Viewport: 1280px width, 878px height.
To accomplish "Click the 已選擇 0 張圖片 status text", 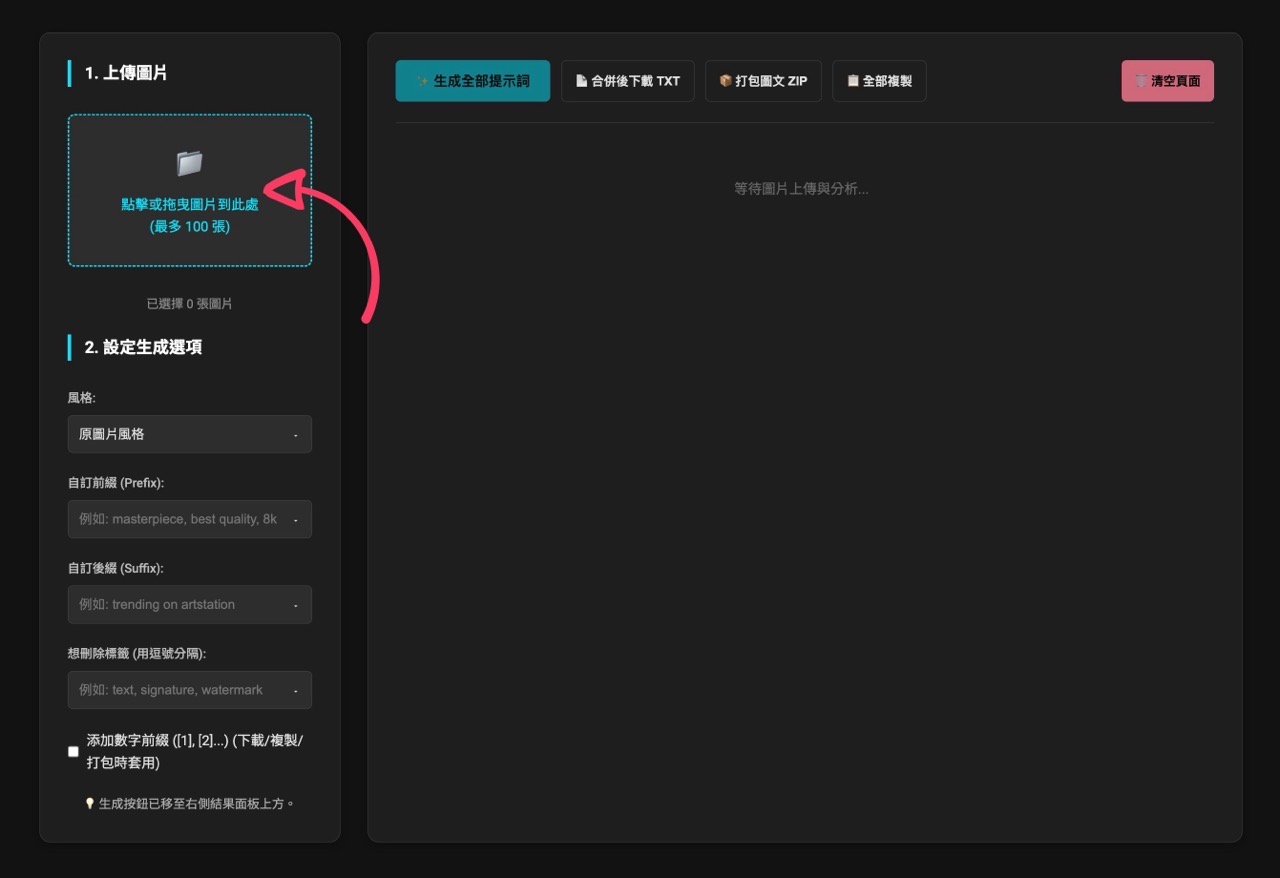I will (189, 303).
